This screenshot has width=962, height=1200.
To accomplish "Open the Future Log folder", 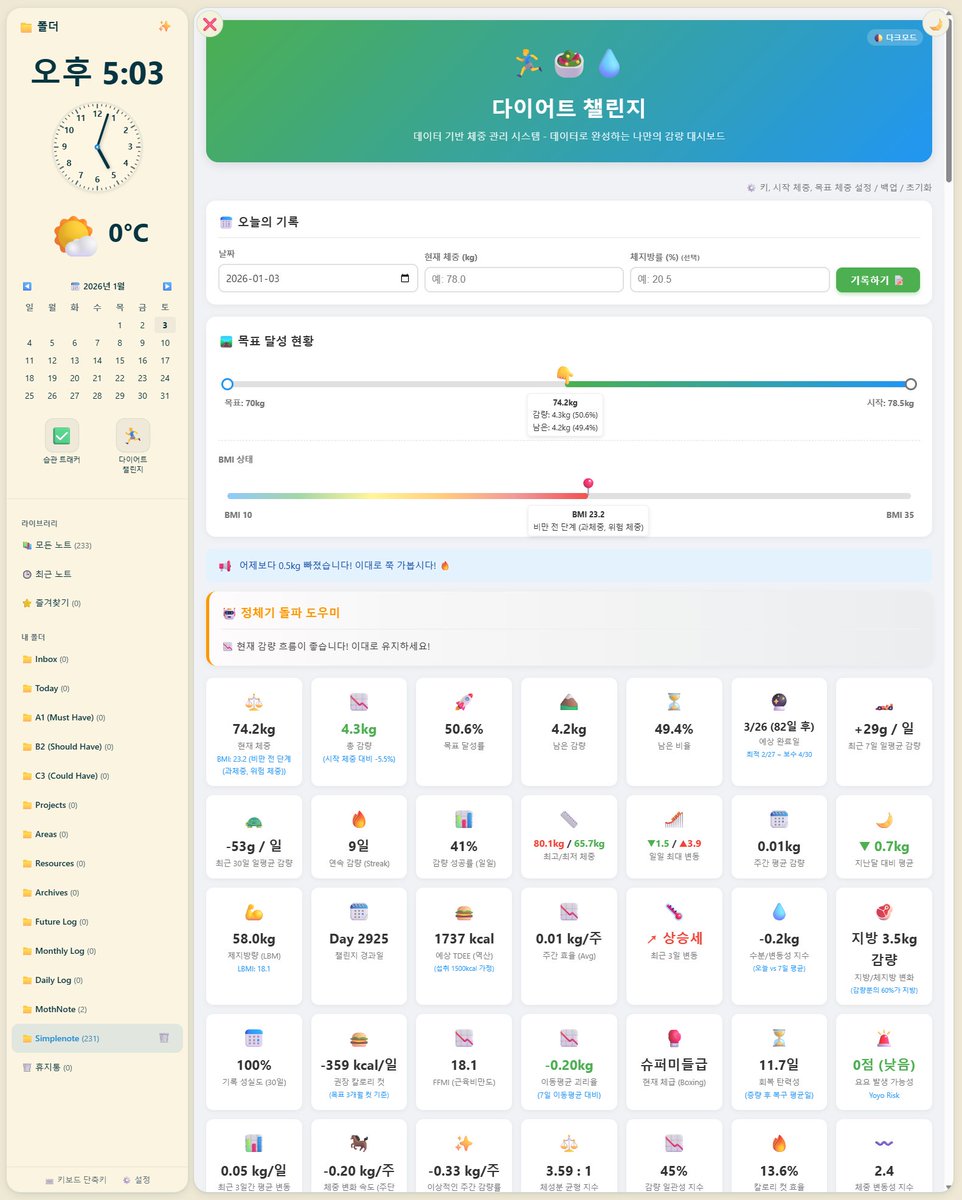I will coord(97,921).
